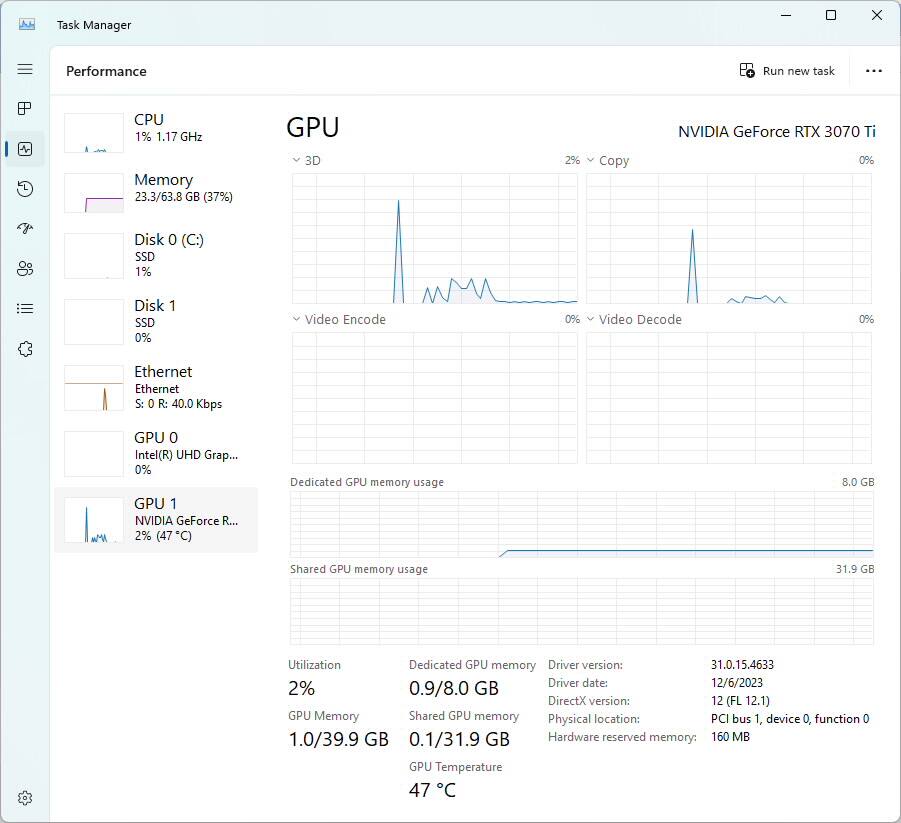Open the App history icon

(25, 189)
